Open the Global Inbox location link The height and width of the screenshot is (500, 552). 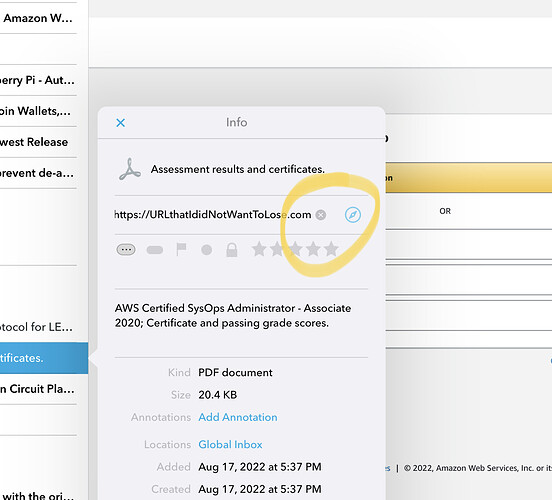pyautogui.click(x=230, y=444)
